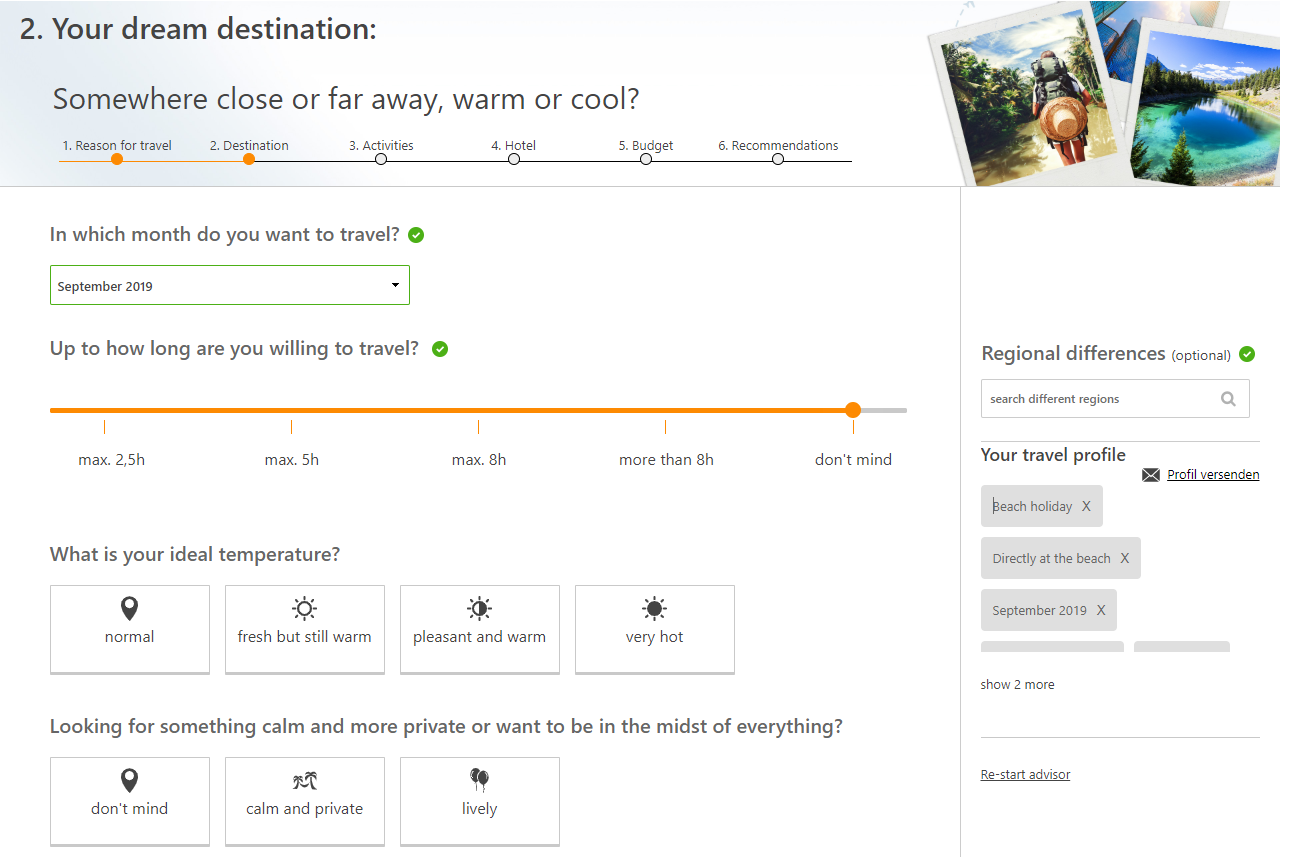The width and height of the screenshot is (1308, 857).
Task: Select the normal temperature option
Action: coord(130,629)
